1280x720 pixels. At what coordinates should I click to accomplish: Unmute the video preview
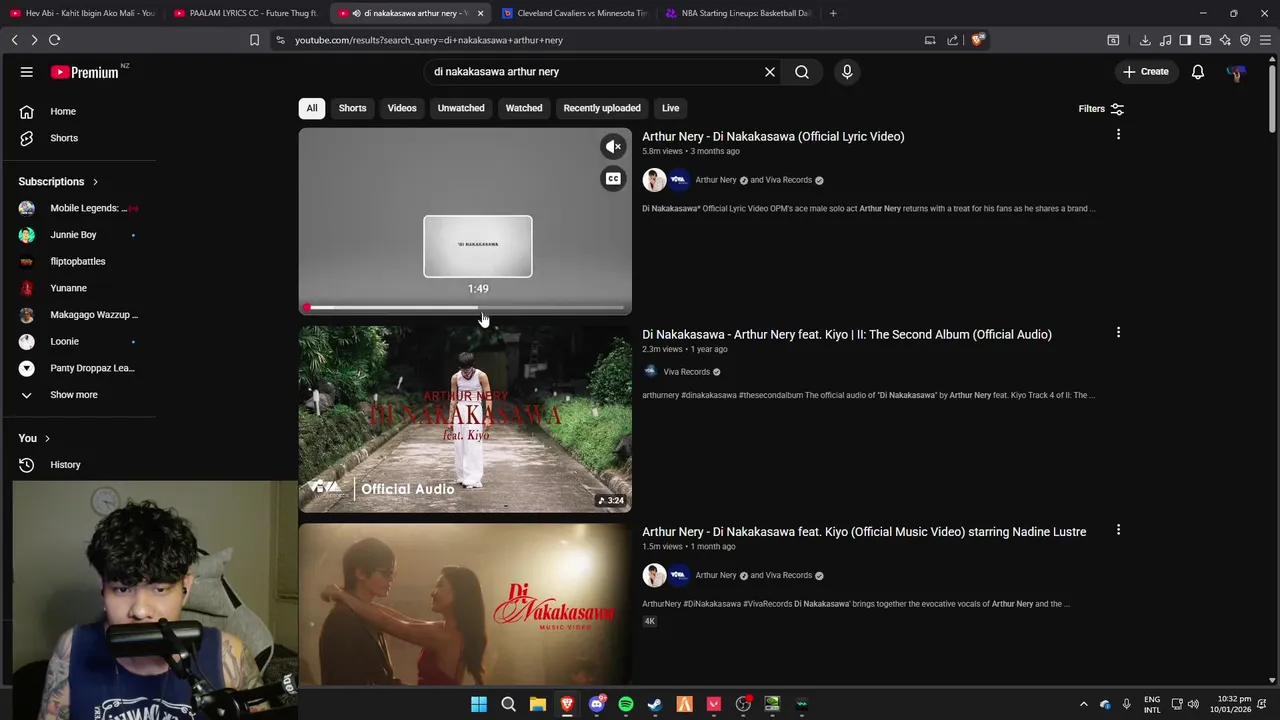613,147
